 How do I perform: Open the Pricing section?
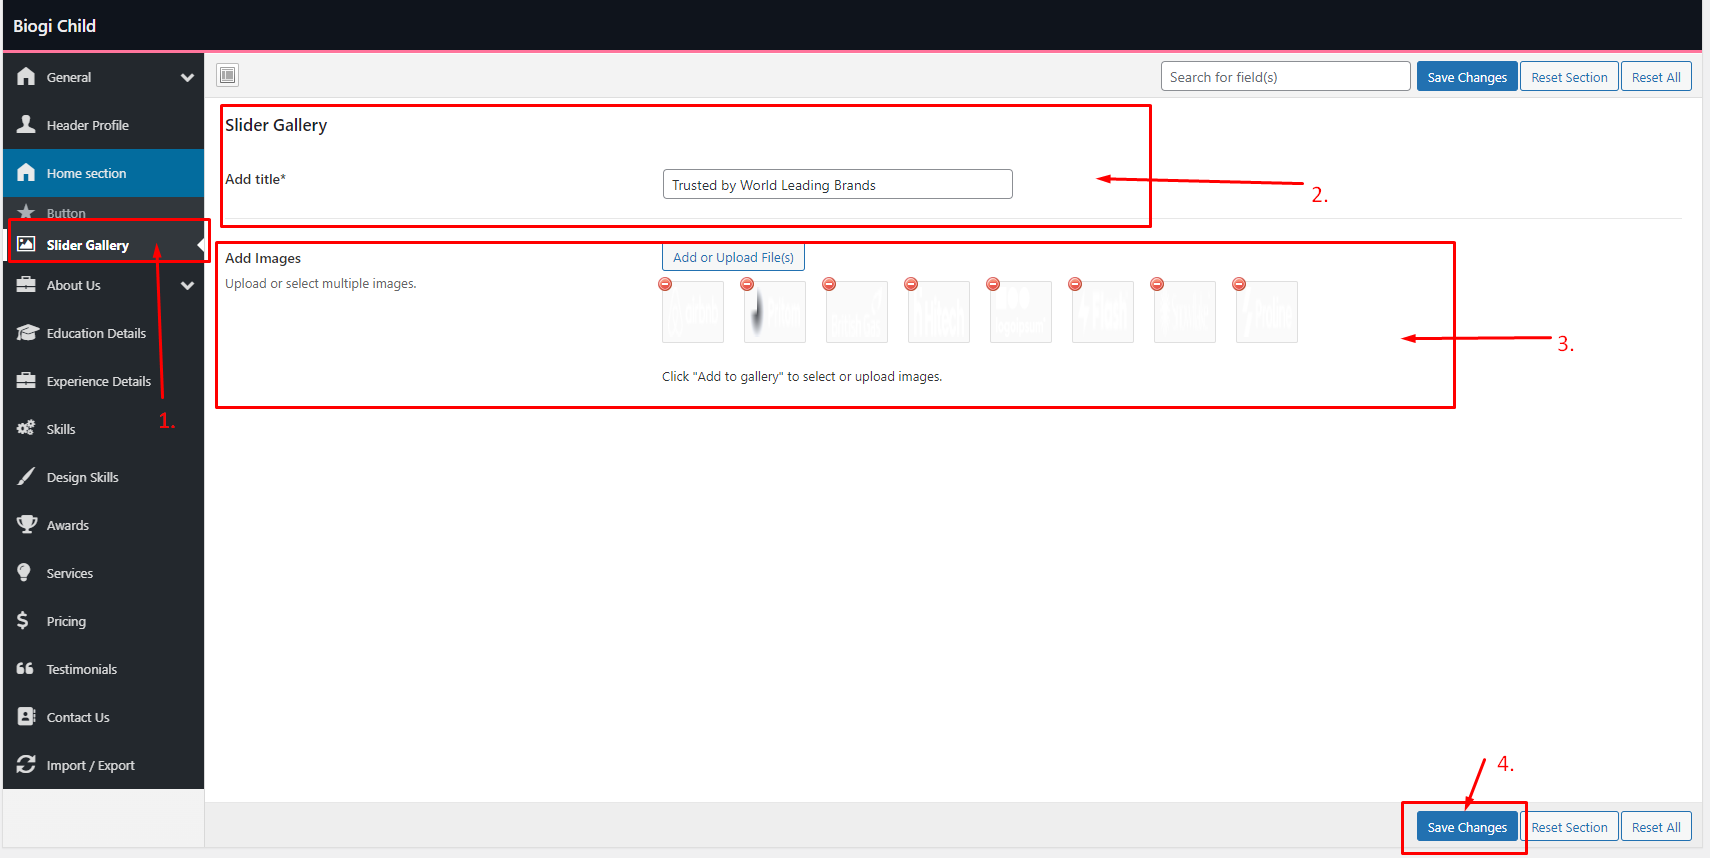104,621
